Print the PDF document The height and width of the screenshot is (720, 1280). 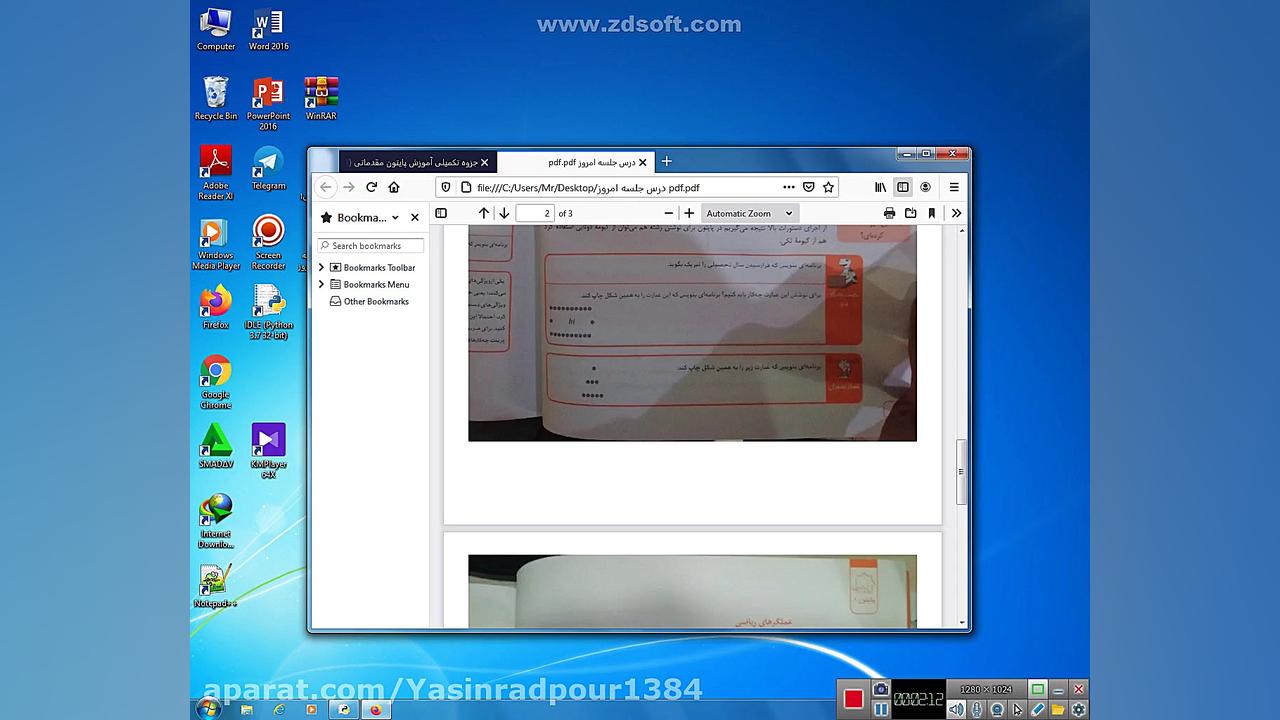(x=889, y=213)
